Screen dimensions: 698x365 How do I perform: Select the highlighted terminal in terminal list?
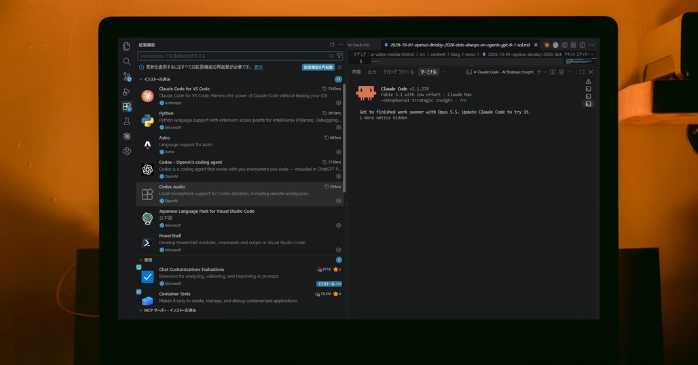click(588, 104)
